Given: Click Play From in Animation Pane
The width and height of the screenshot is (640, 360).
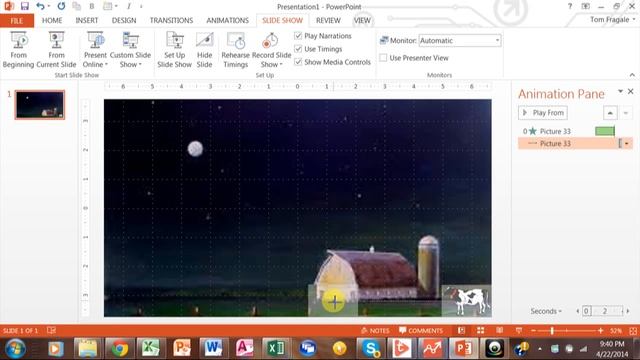Looking at the screenshot, I should pos(543,113).
